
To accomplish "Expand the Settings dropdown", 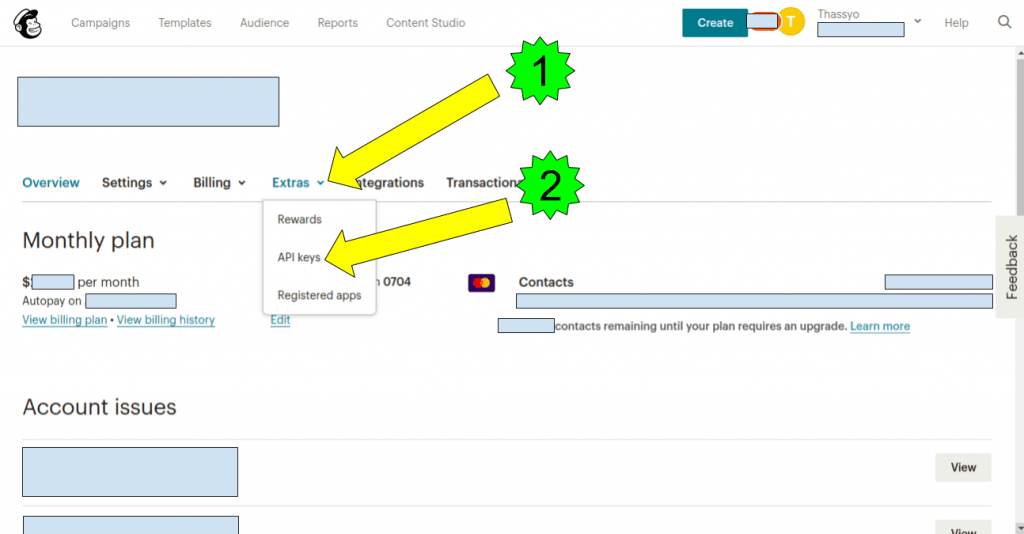I will point(134,183).
